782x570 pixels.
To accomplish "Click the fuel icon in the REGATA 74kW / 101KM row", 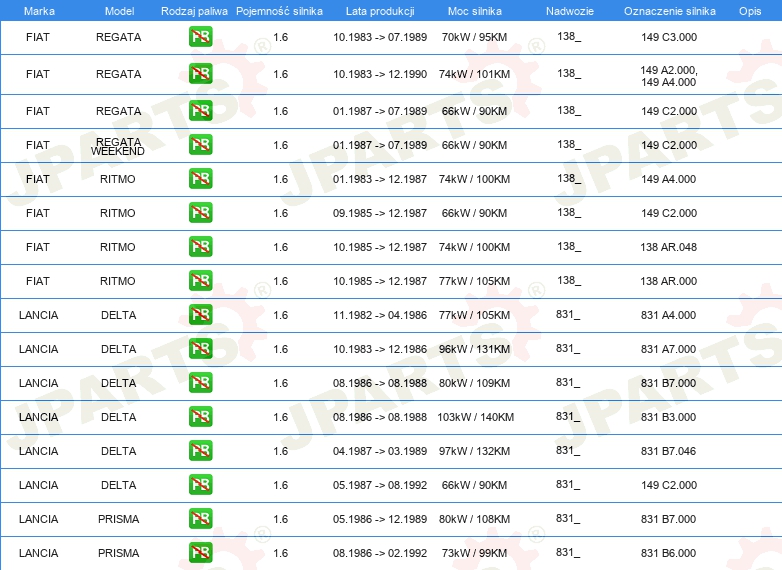I will [x=200, y=74].
